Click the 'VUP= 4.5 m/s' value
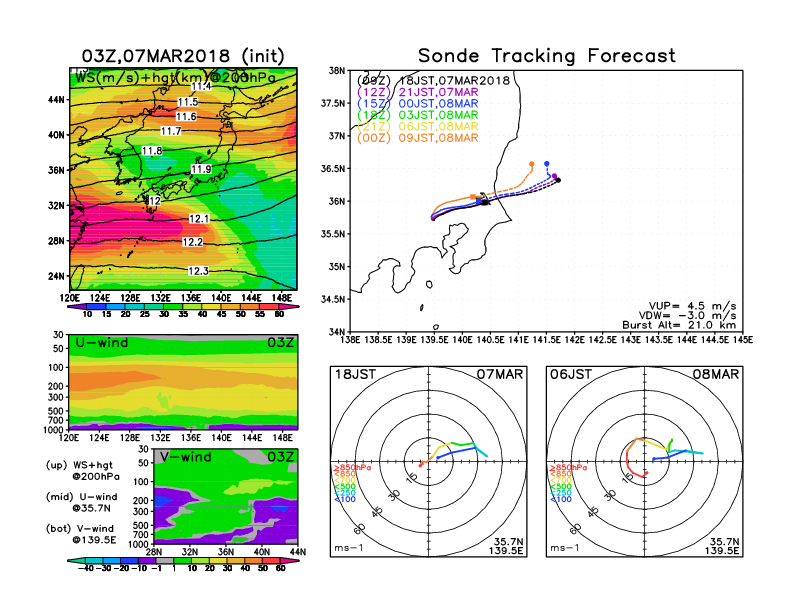Image resolution: width=792 pixels, height=612 pixels. (x=692, y=306)
